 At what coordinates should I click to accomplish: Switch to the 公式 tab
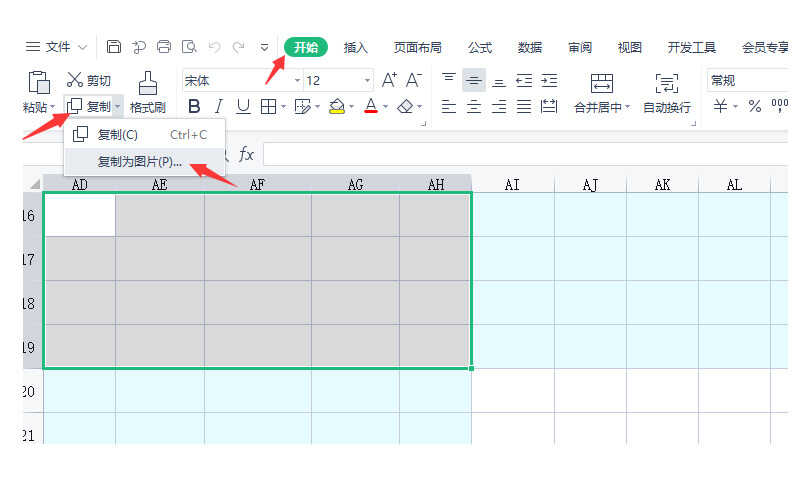(x=480, y=47)
